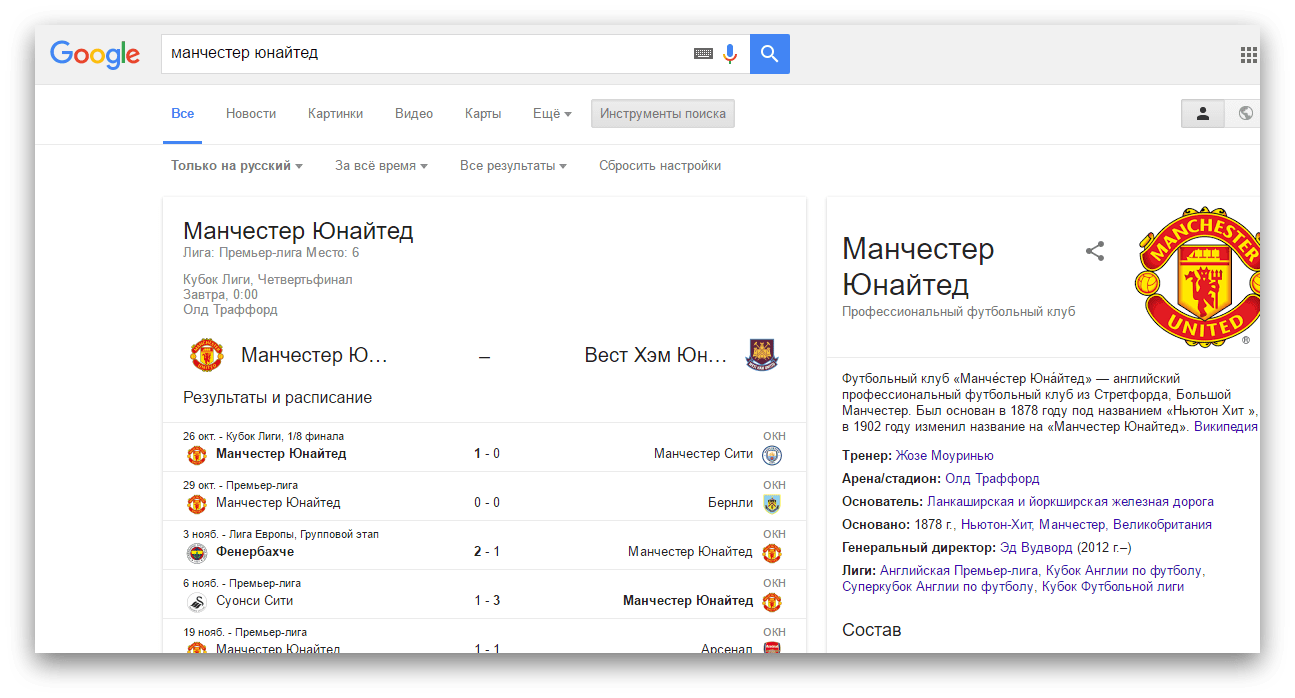The height and width of the screenshot is (698, 1295).
Task: Open the За всё время dropdown
Action: point(381,166)
